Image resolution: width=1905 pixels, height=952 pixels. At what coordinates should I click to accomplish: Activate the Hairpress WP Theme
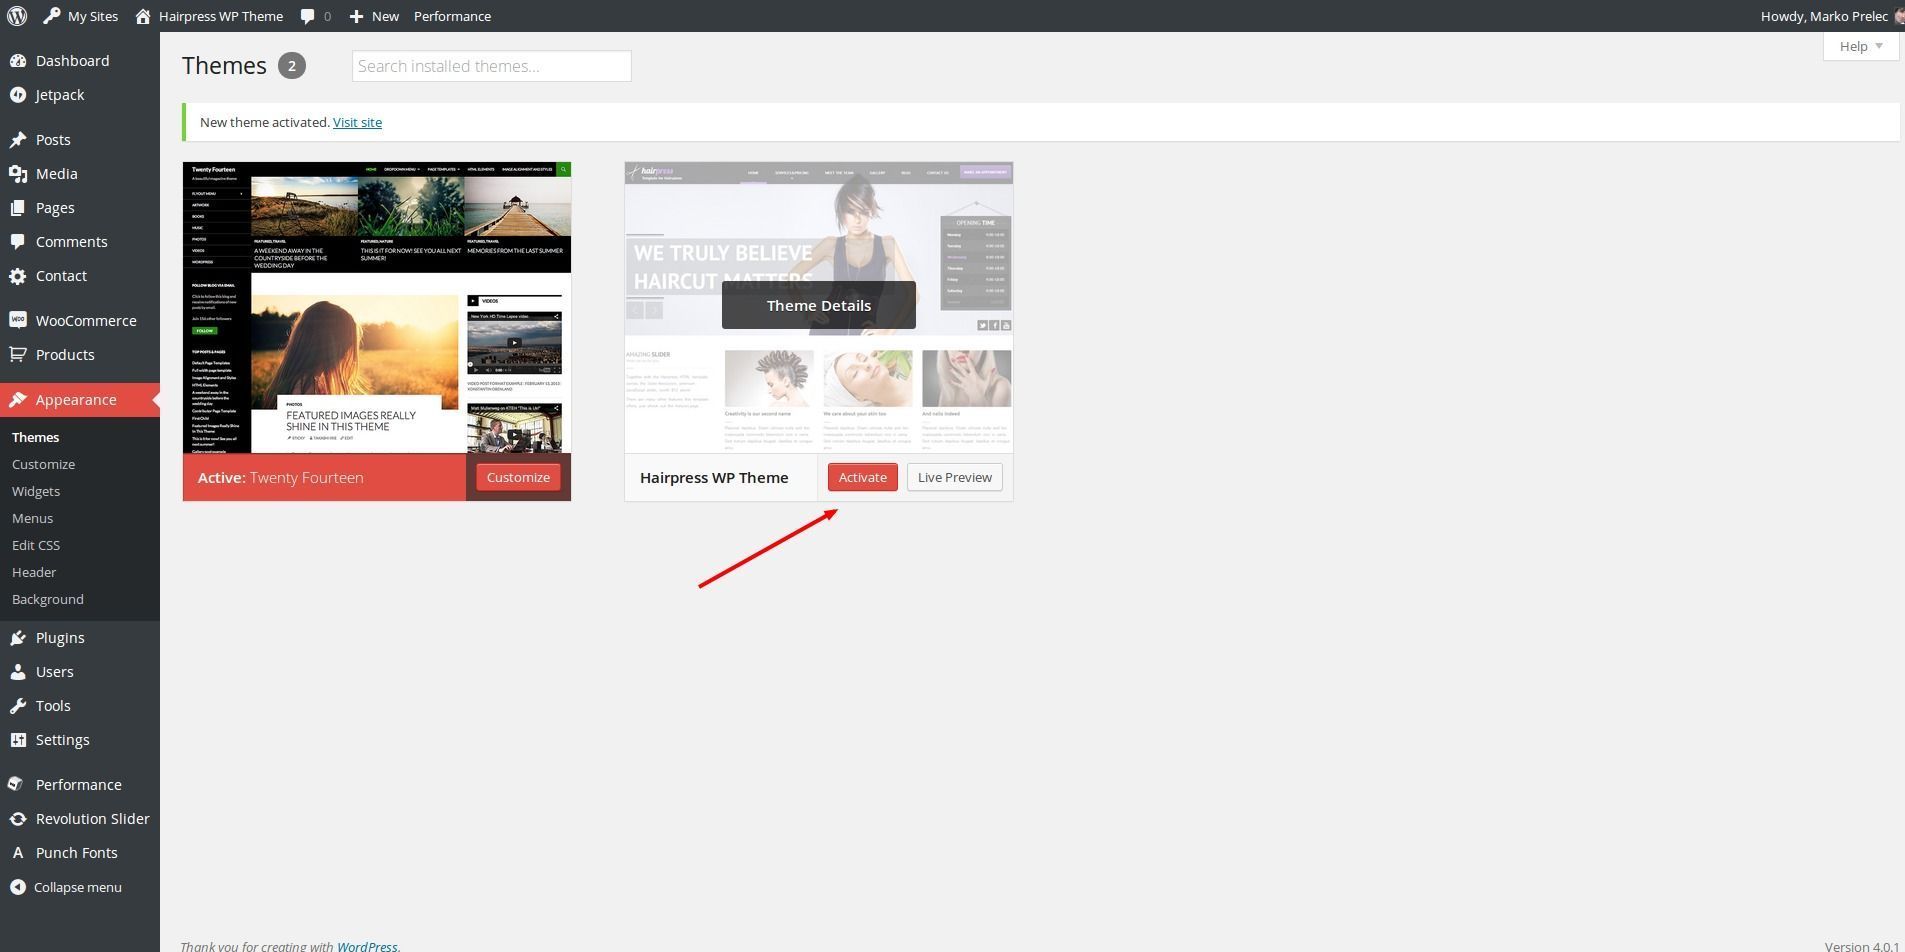[863, 477]
